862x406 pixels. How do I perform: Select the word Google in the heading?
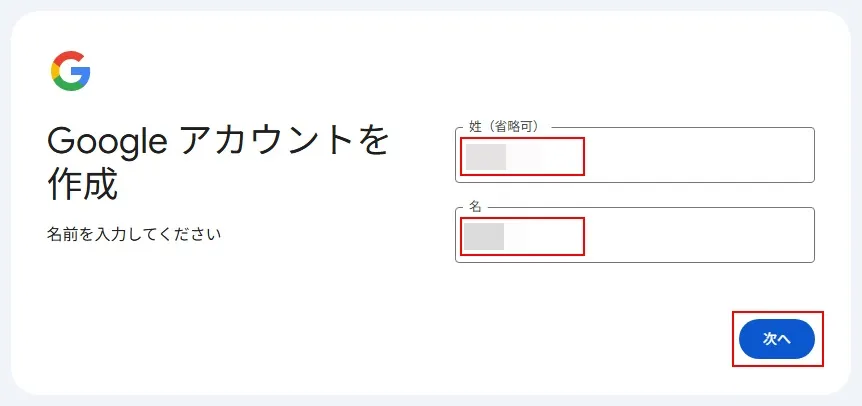(x=105, y=141)
